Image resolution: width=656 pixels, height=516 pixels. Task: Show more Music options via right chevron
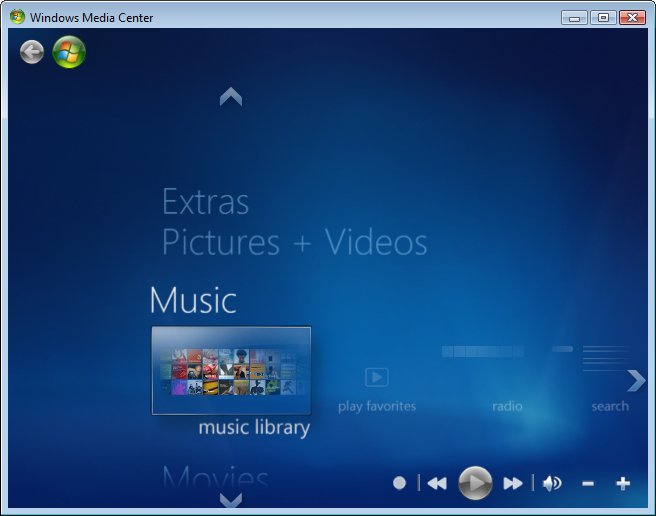[x=636, y=380]
